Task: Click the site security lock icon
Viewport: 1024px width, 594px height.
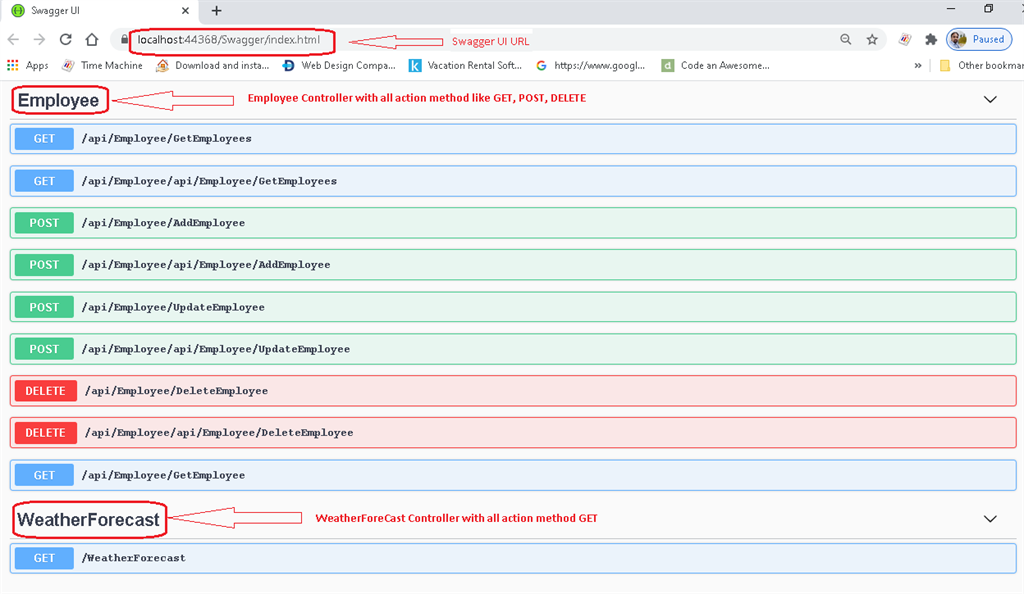Action: (x=123, y=41)
